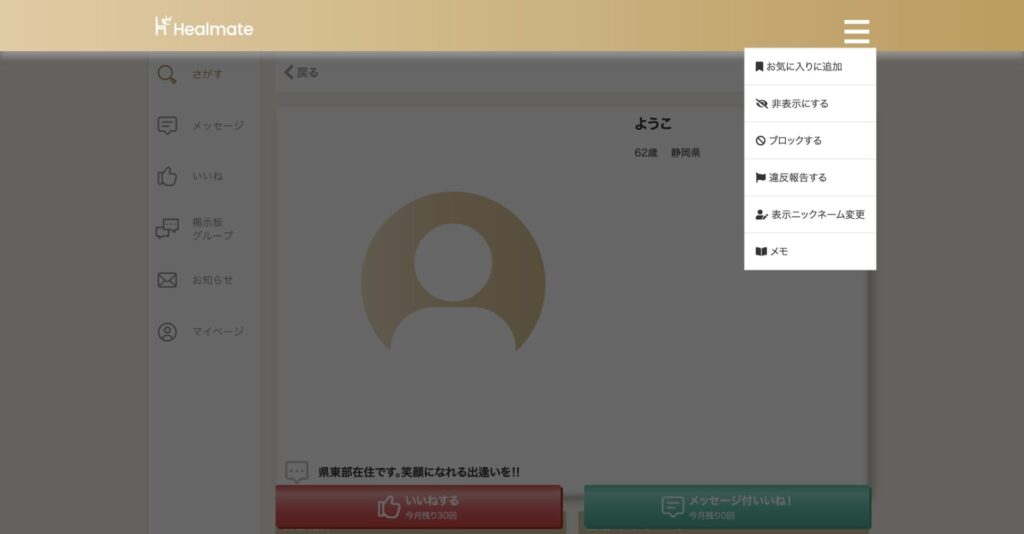Click the Healmate logo
This screenshot has height=534, width=1024.
coord(204,27)
